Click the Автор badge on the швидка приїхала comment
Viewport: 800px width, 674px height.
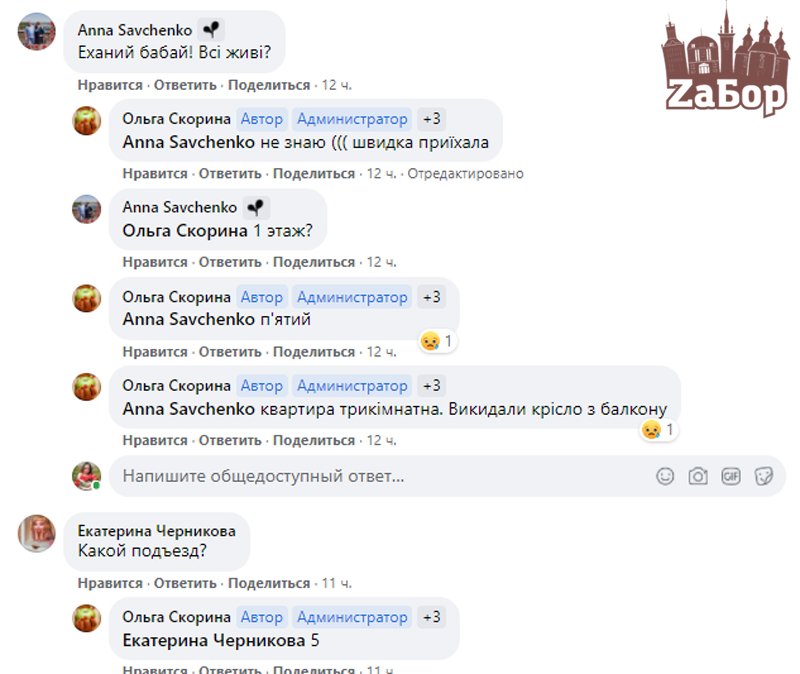(262, 119)
